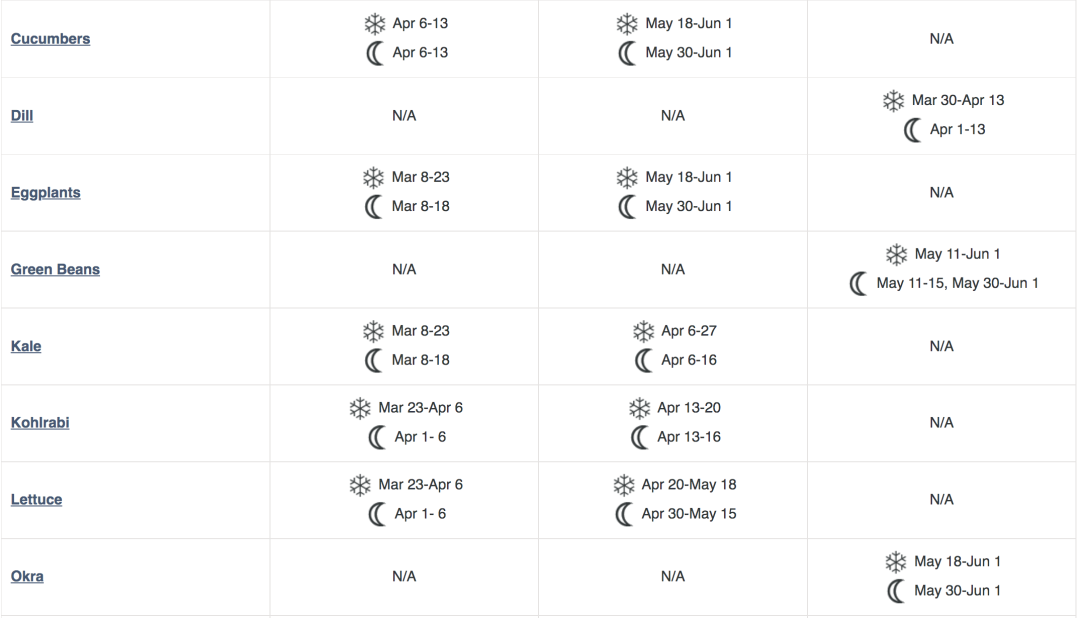Screen dimensions: 1080x618
Task: Click snowflake icon beside Kohlrabi Apr 13-20
Action: [639, 408]
